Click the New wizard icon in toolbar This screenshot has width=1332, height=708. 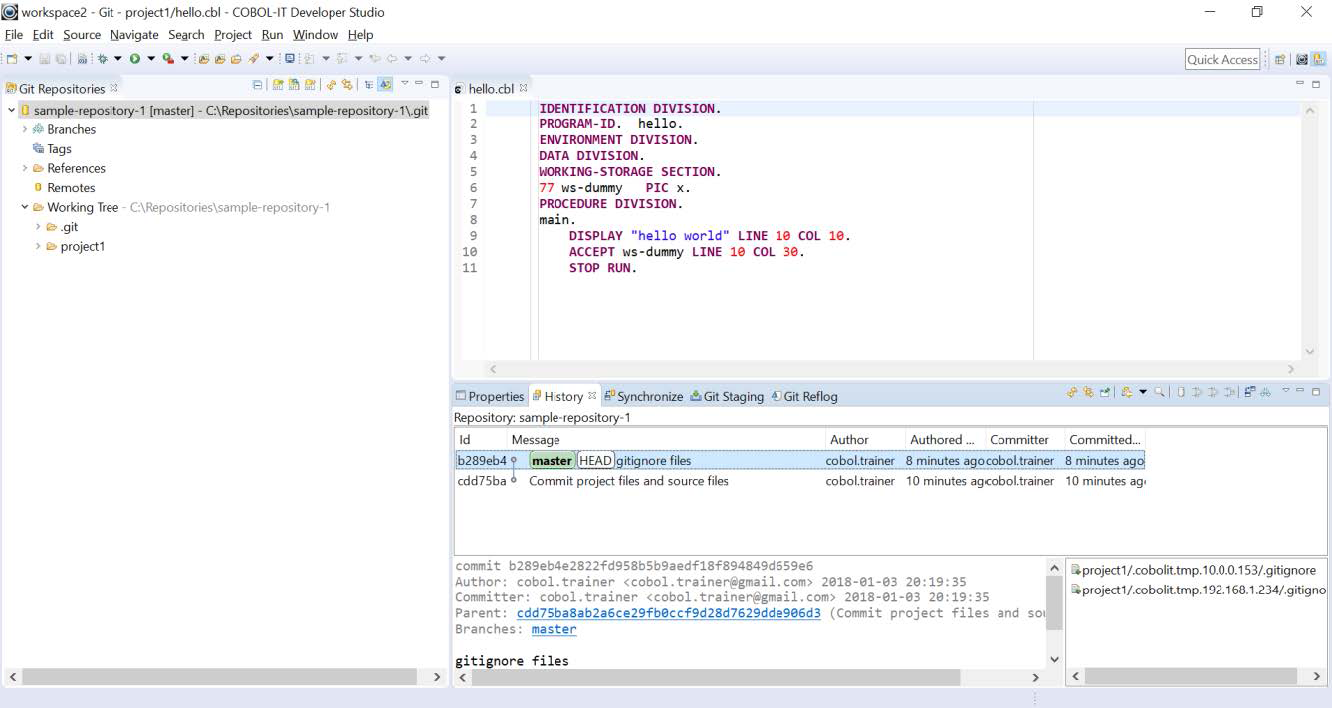coord(12,59)
